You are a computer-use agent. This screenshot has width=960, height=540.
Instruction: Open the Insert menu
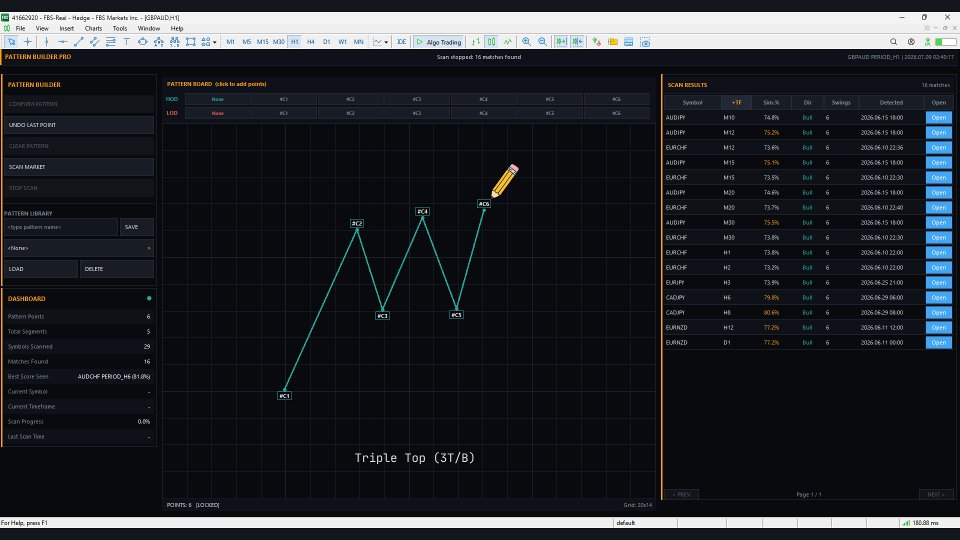coord(67,28)
